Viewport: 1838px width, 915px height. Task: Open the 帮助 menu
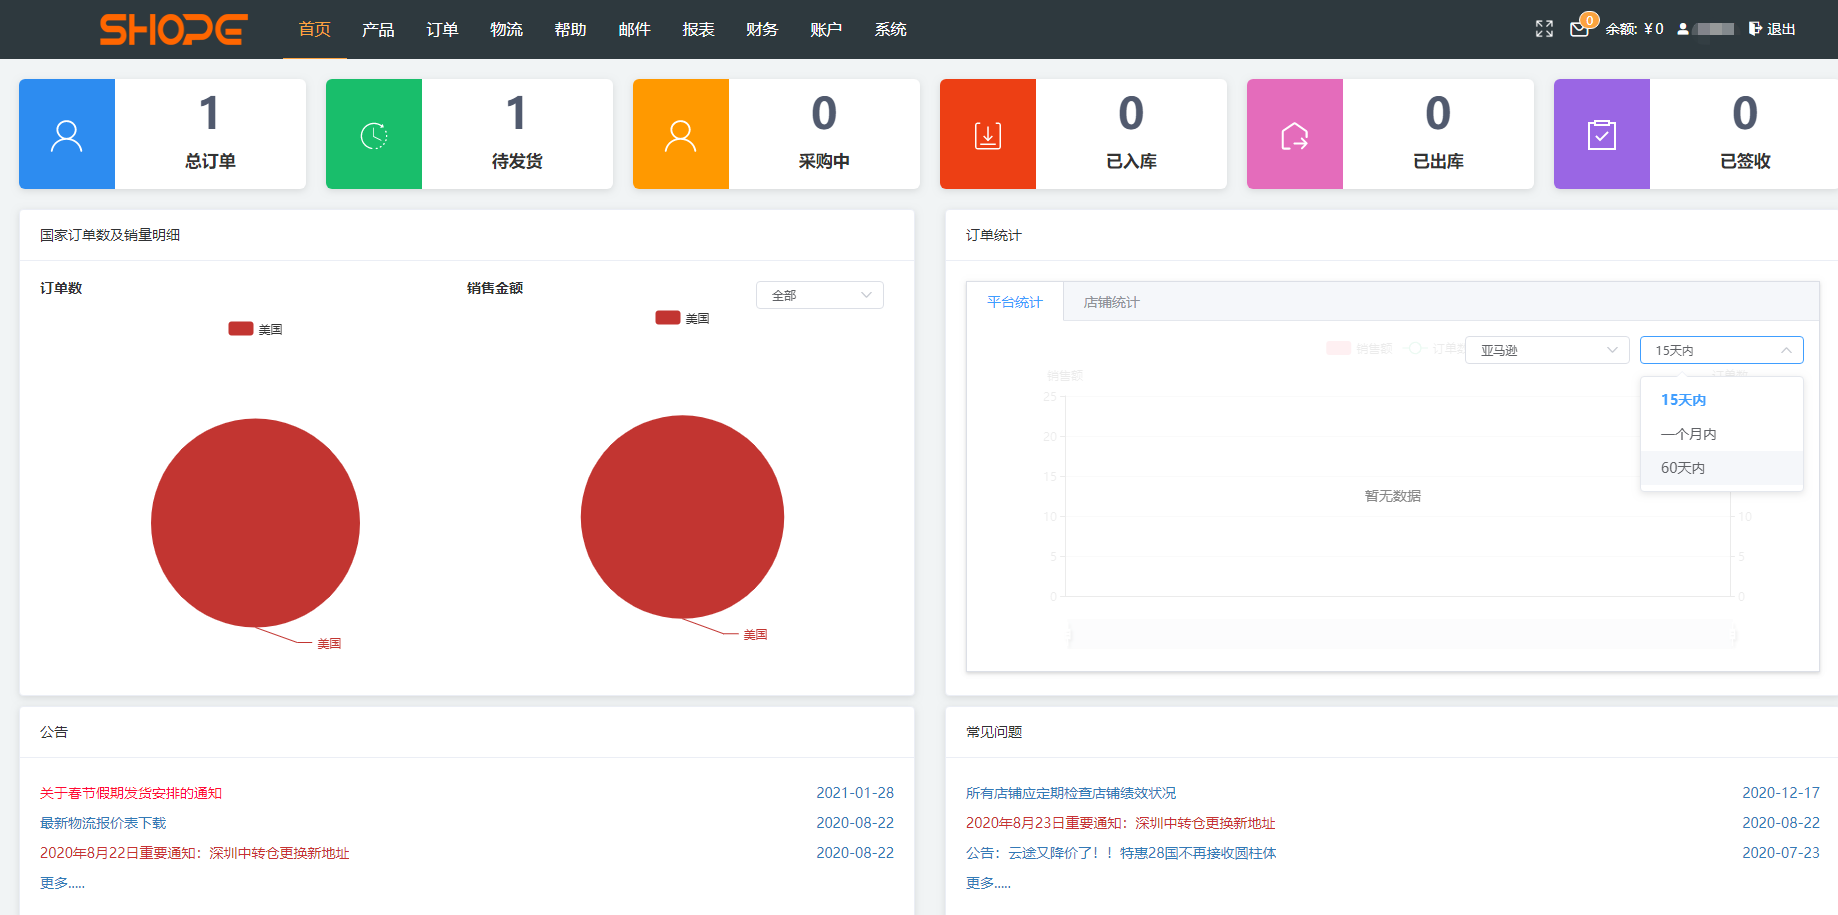(x=570, y=29)
